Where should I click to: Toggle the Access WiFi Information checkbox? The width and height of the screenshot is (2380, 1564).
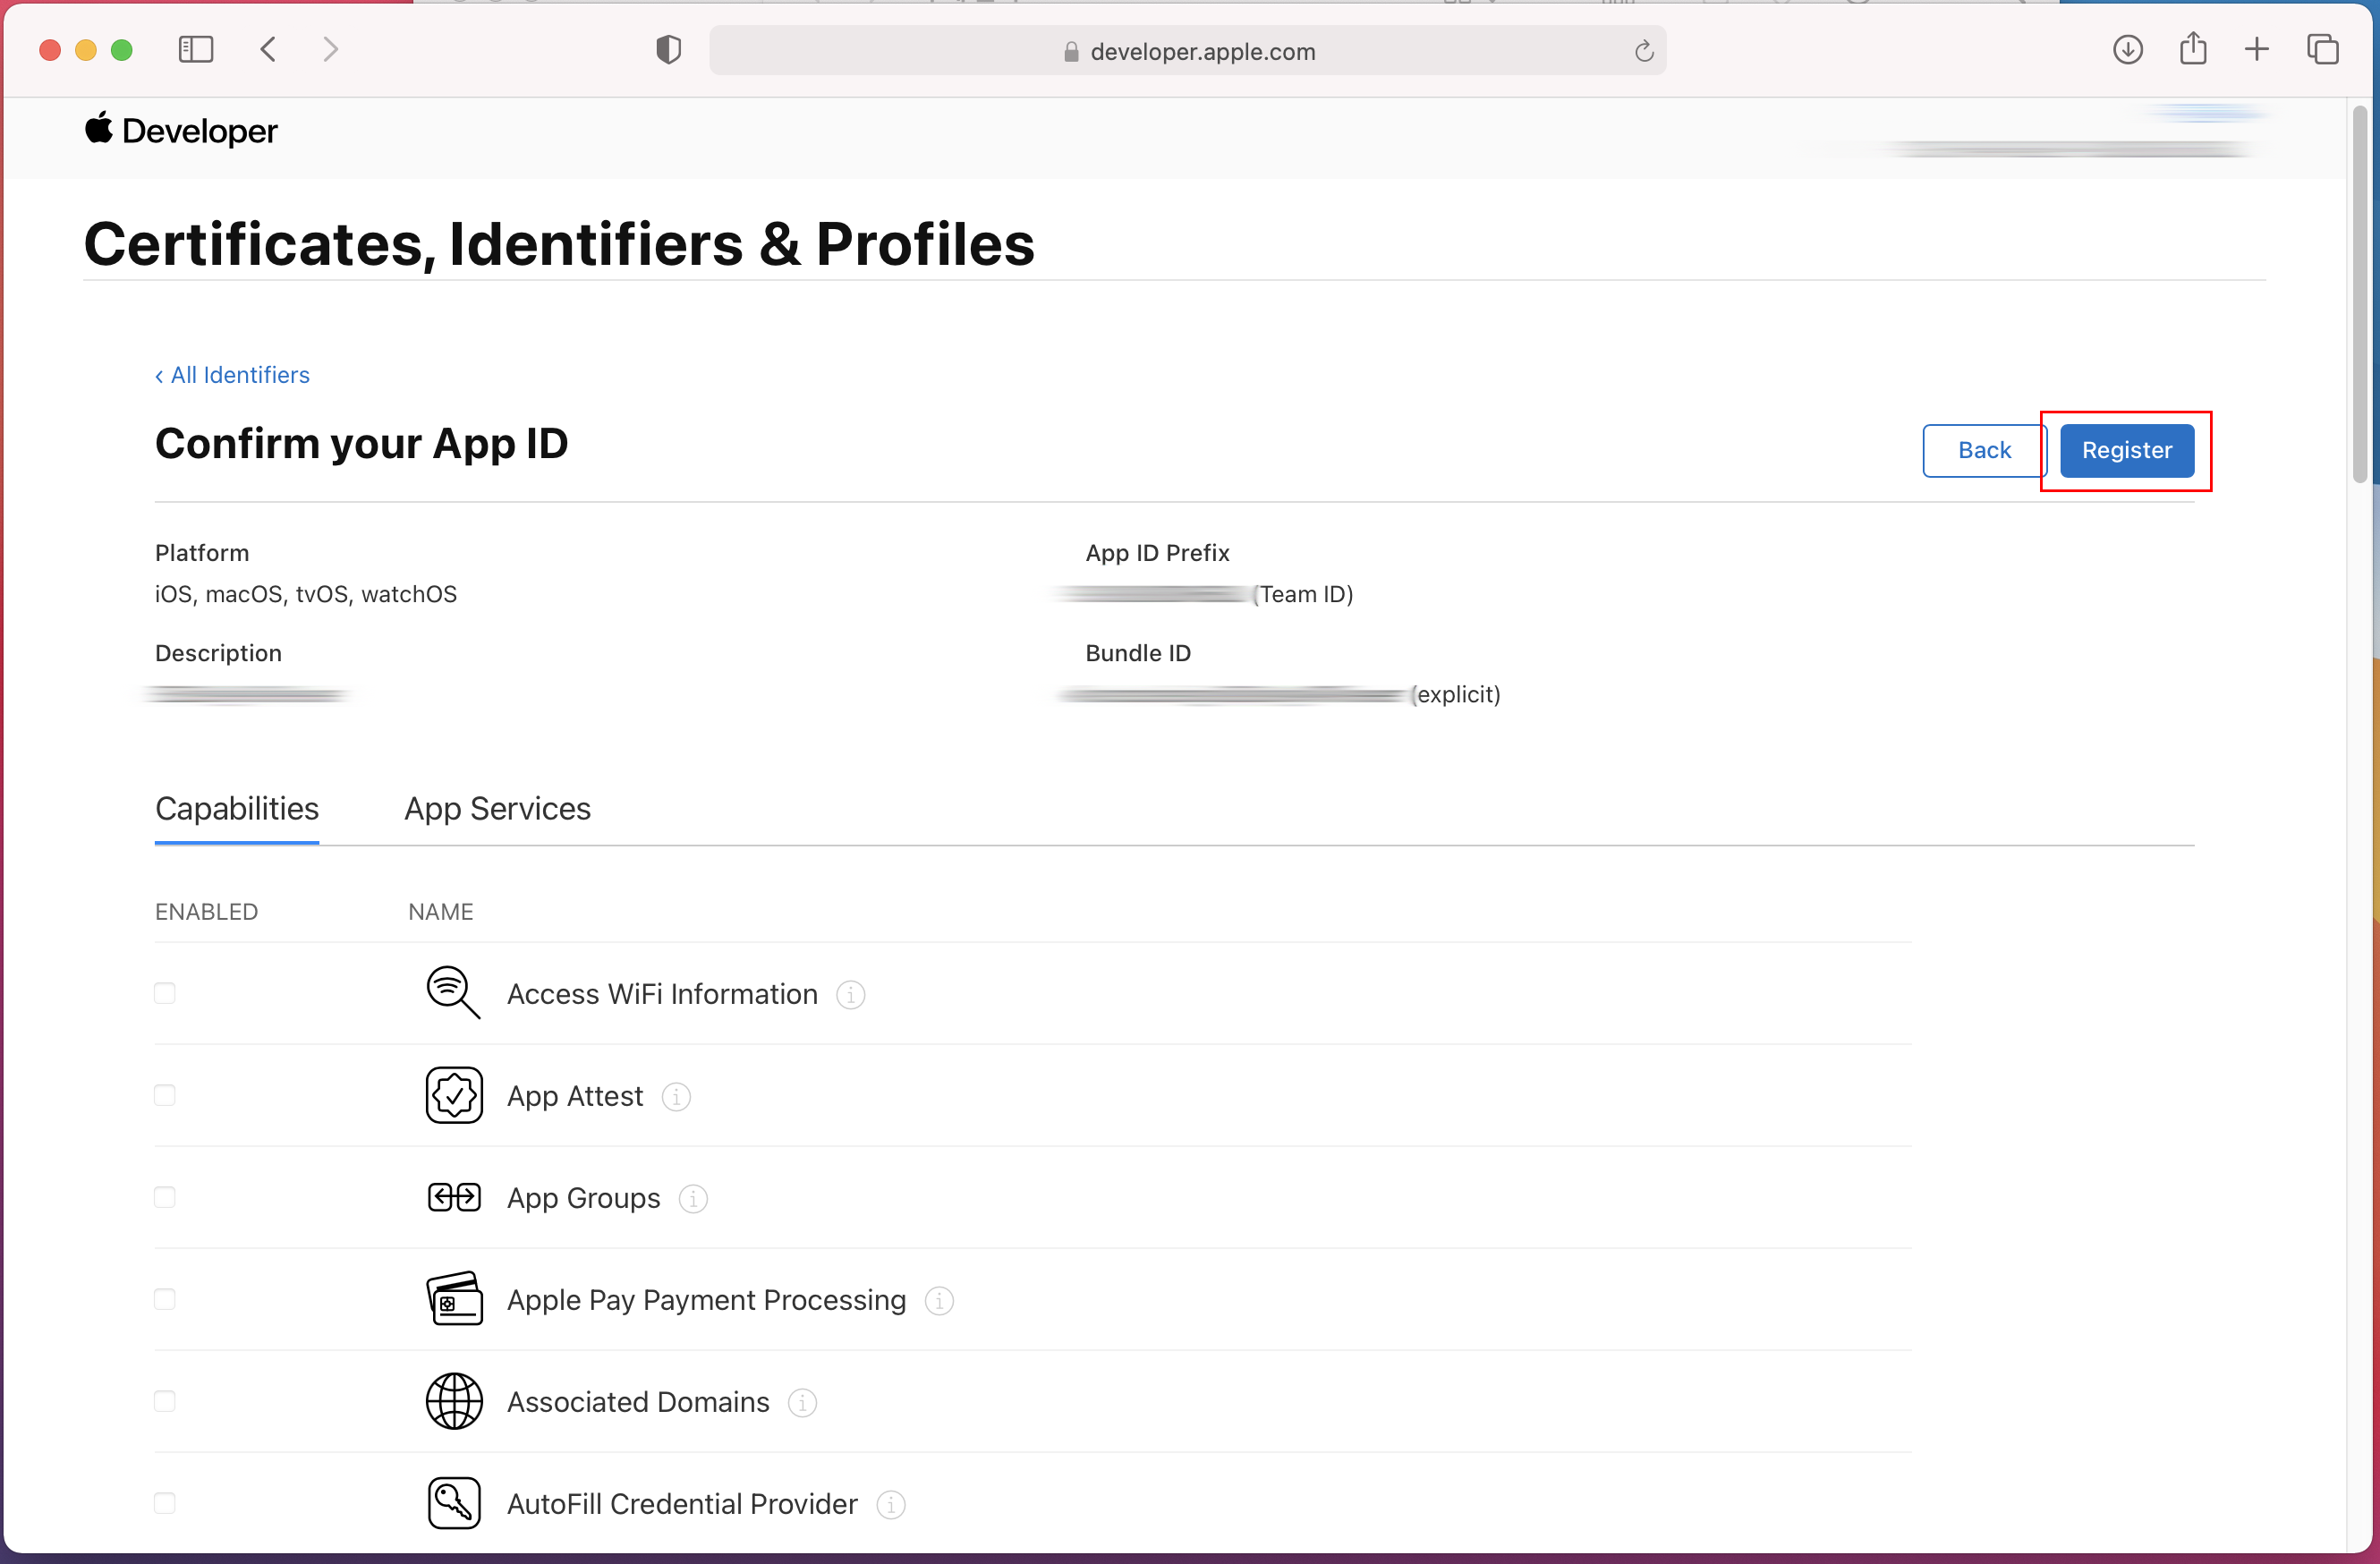(x=165, y=993)
